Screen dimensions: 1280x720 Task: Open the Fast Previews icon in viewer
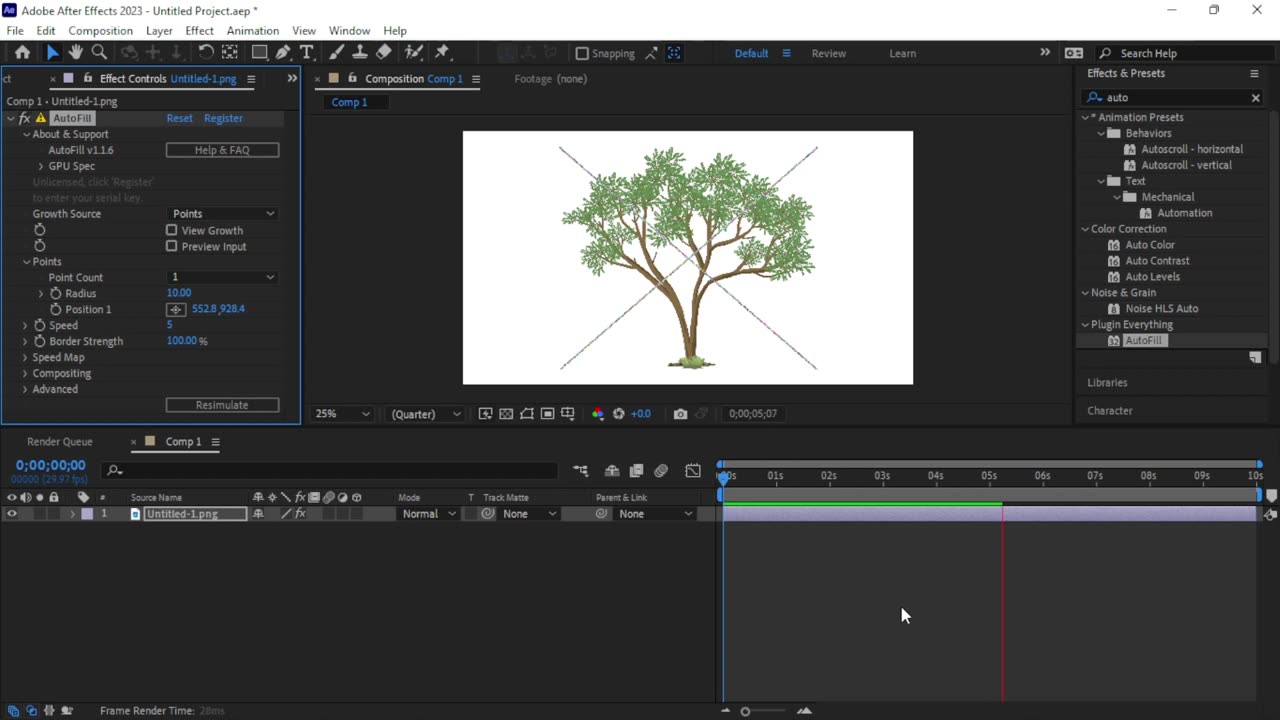(x=485, y=414)
